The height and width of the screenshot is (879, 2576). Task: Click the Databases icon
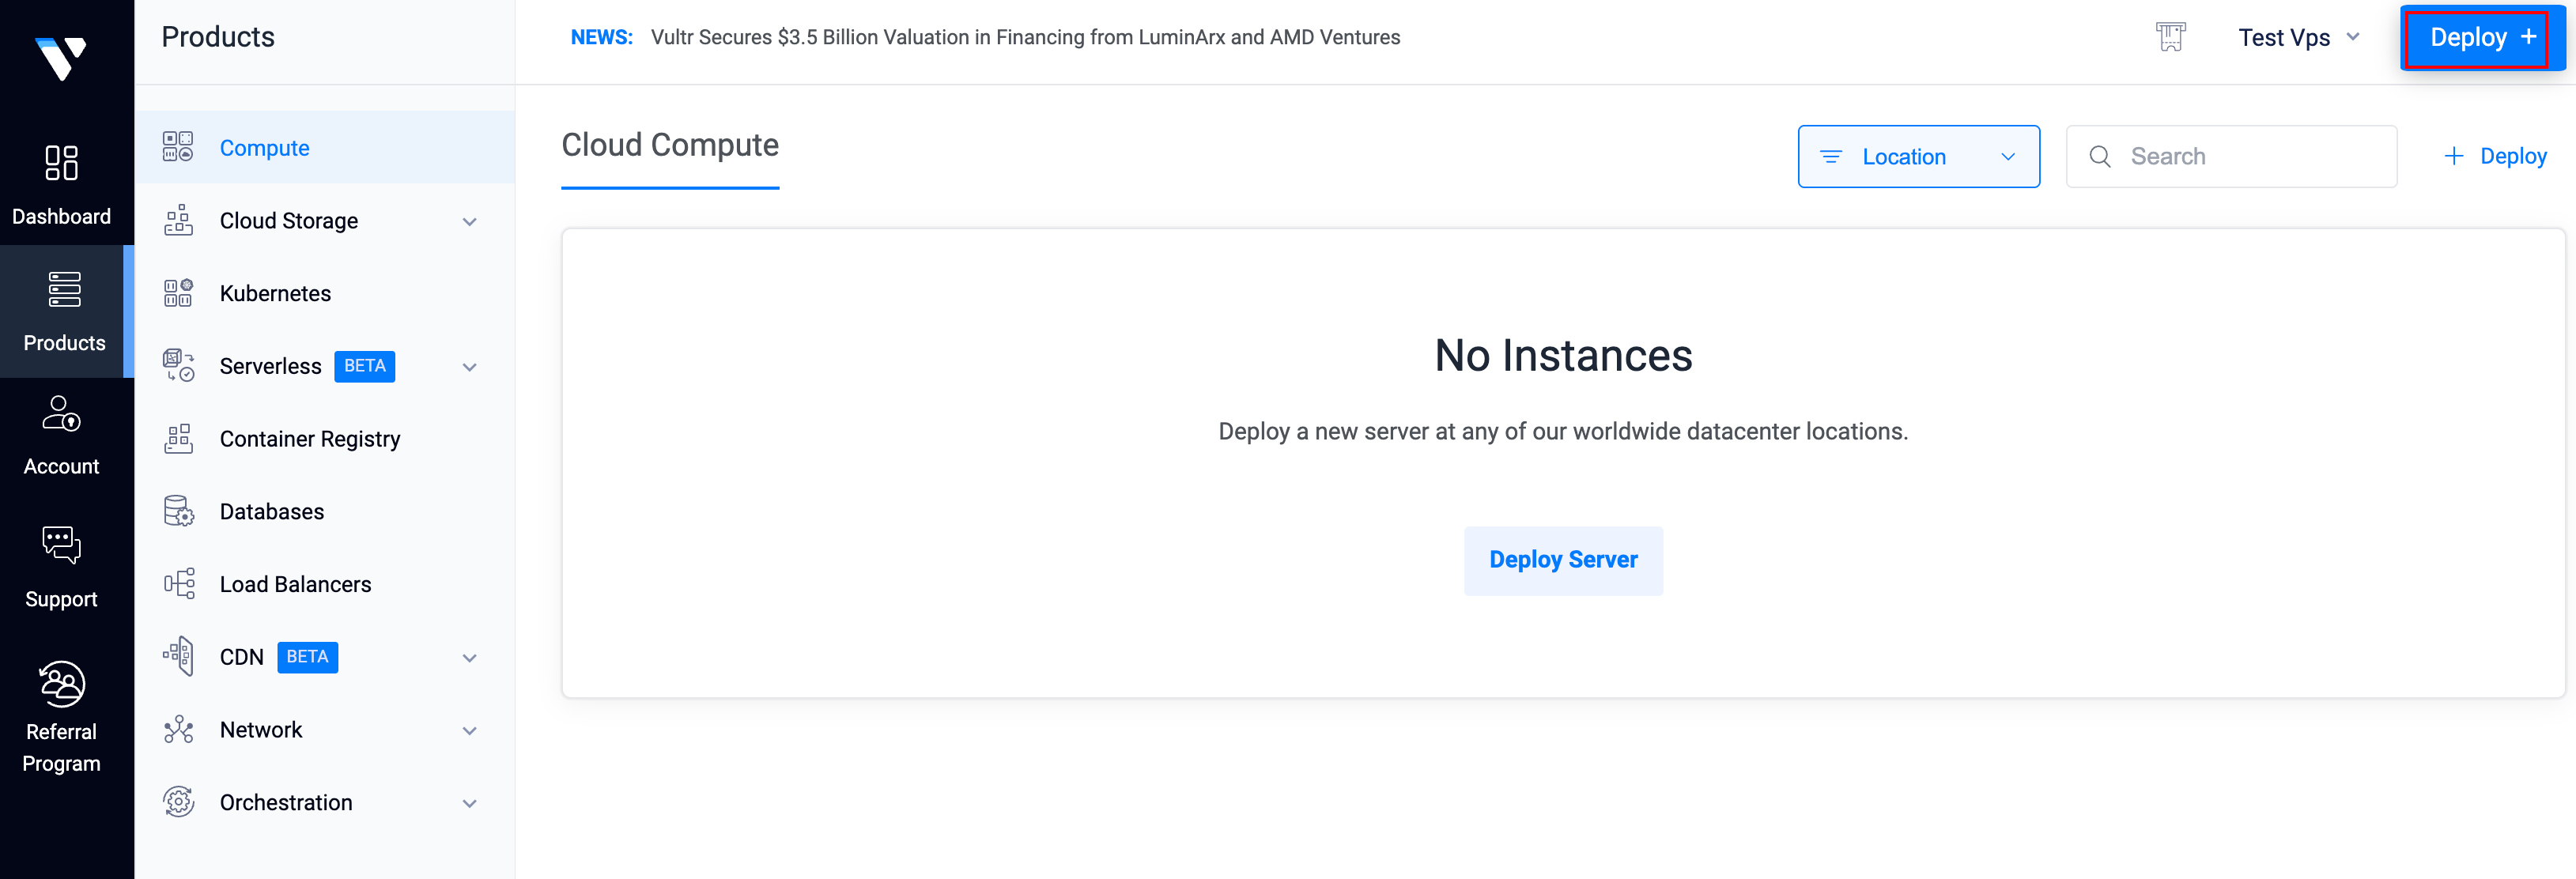[x=178, y=511]
